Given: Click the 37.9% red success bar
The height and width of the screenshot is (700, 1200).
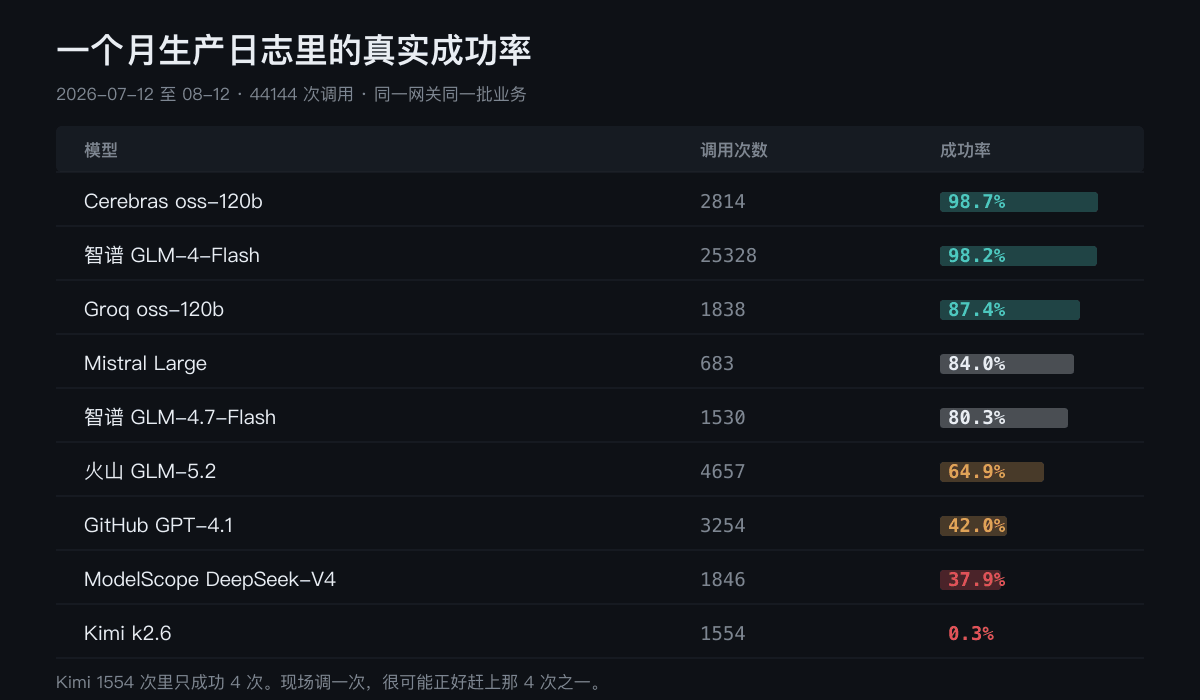Looking at the screenshot, I should point(970,580).
